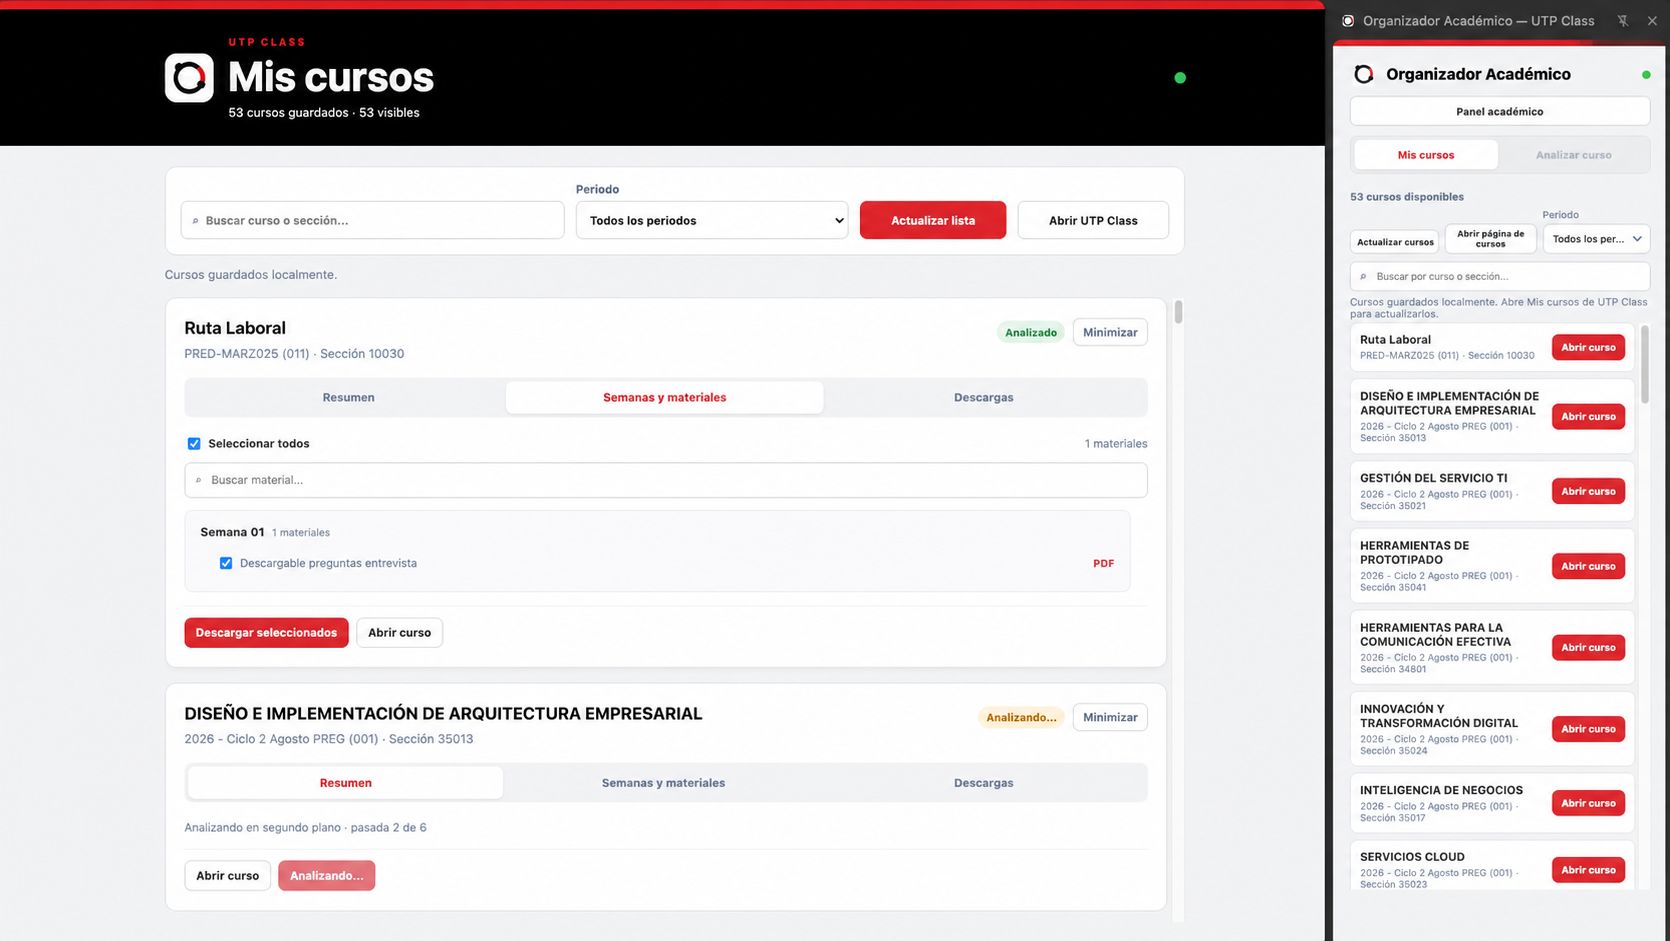Click the "53 cursos disponibles" text in side panel
Screen dimensions: 1670x941
pos(1407,197)
